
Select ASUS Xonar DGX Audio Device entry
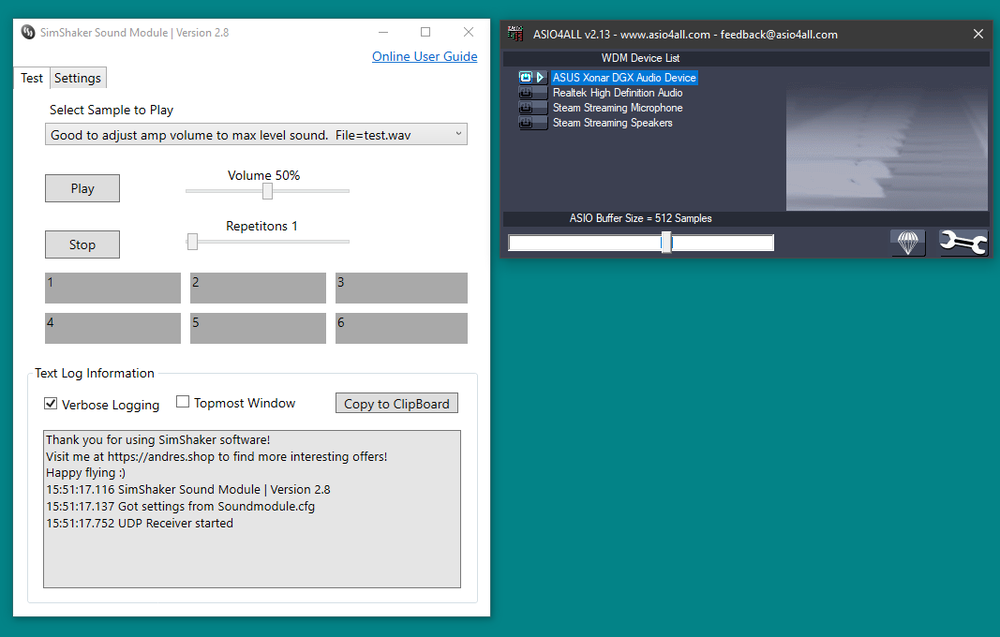tap(624, 78)
